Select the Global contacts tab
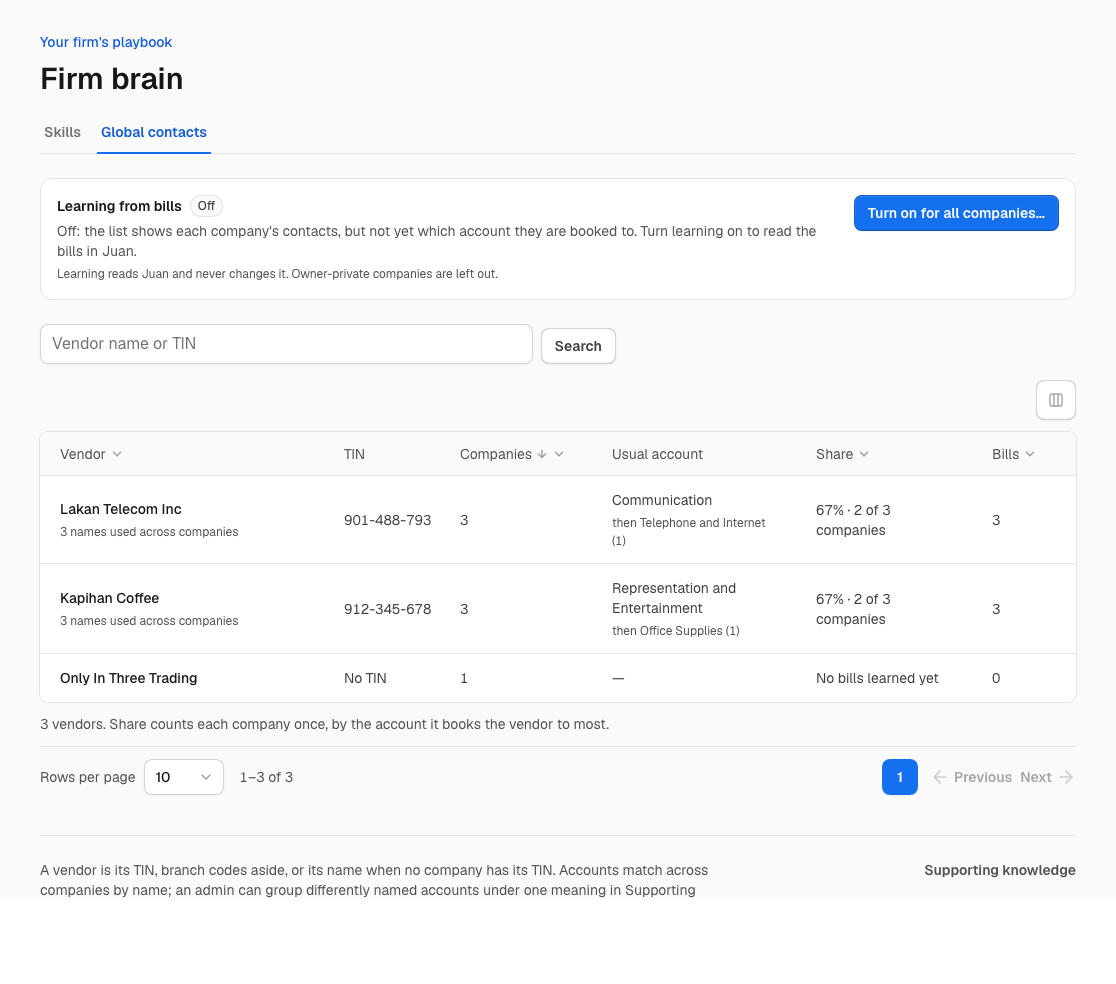 [x=154, y=132]
